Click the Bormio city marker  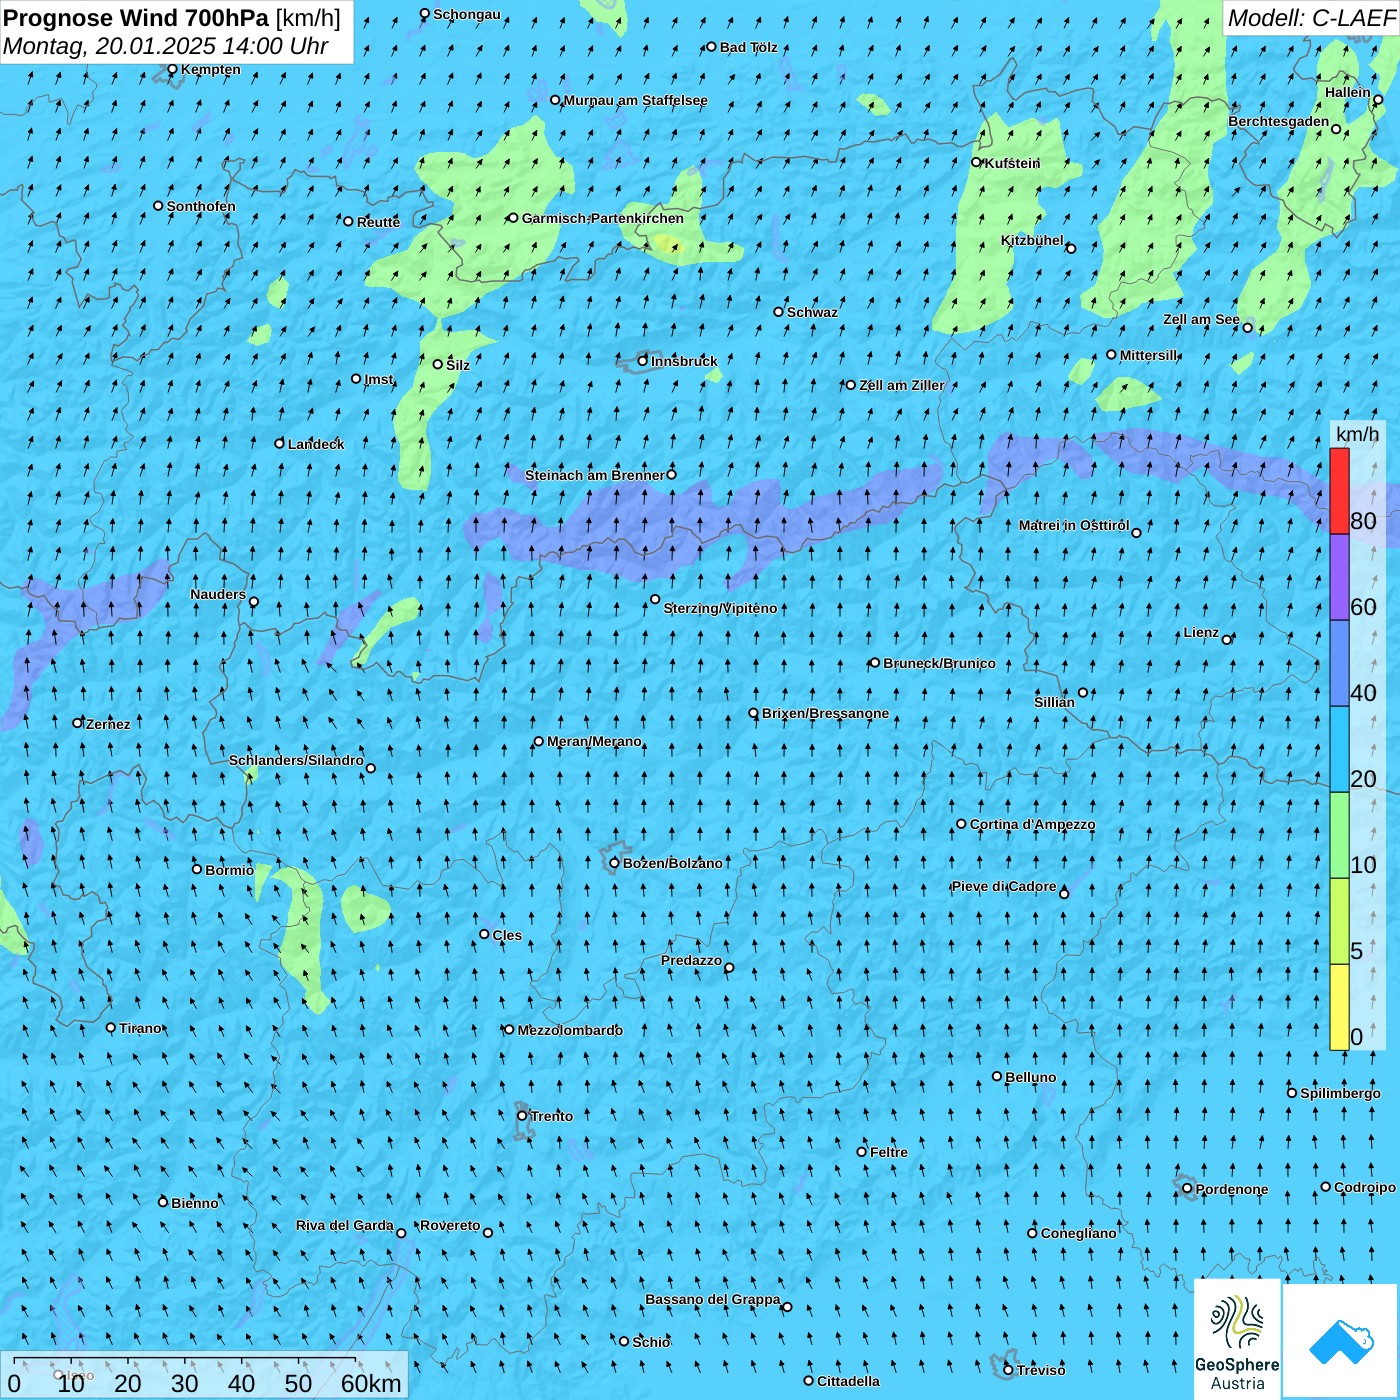pyautogui.click(x=197, y=869)
